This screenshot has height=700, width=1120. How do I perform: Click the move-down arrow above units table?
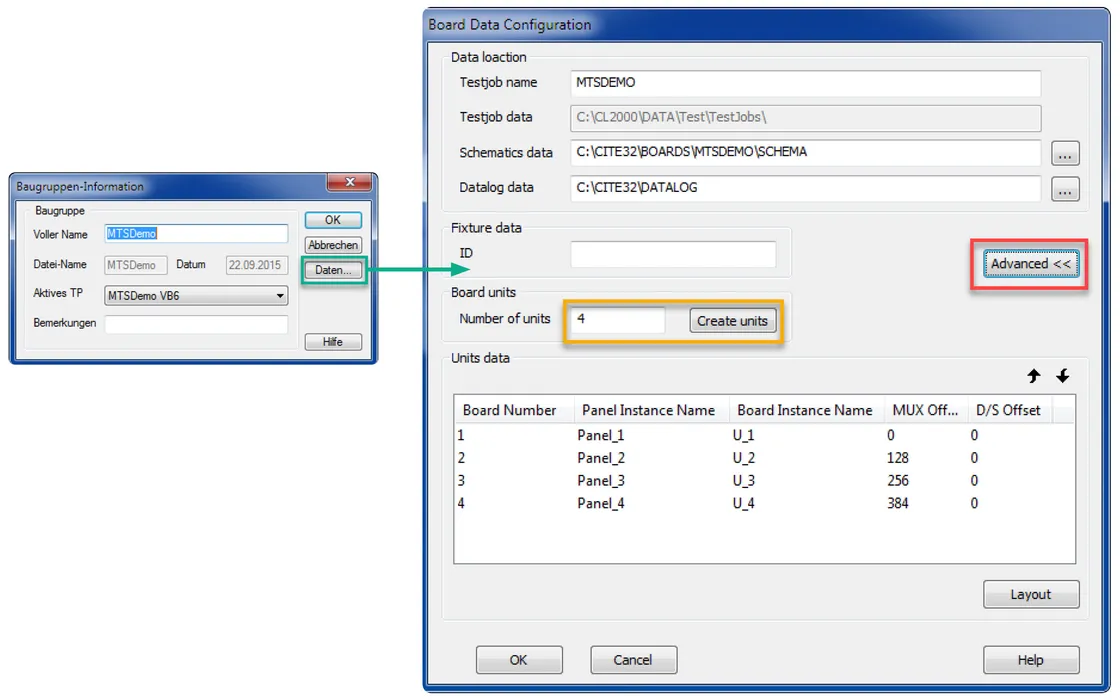pos(1063,376)
